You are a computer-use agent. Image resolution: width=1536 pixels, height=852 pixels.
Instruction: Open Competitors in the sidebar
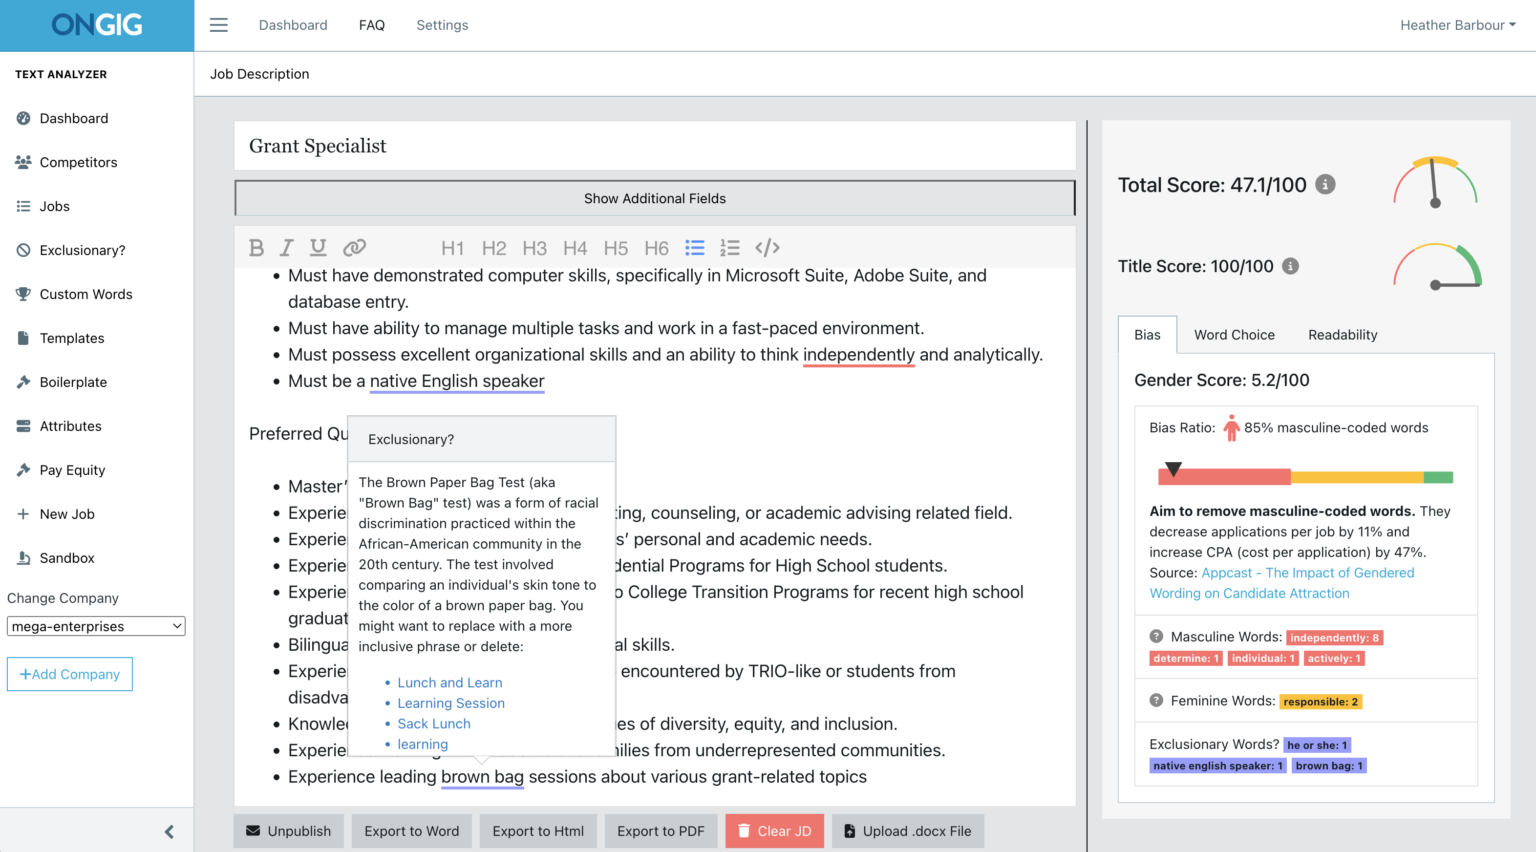click(78, 162)
